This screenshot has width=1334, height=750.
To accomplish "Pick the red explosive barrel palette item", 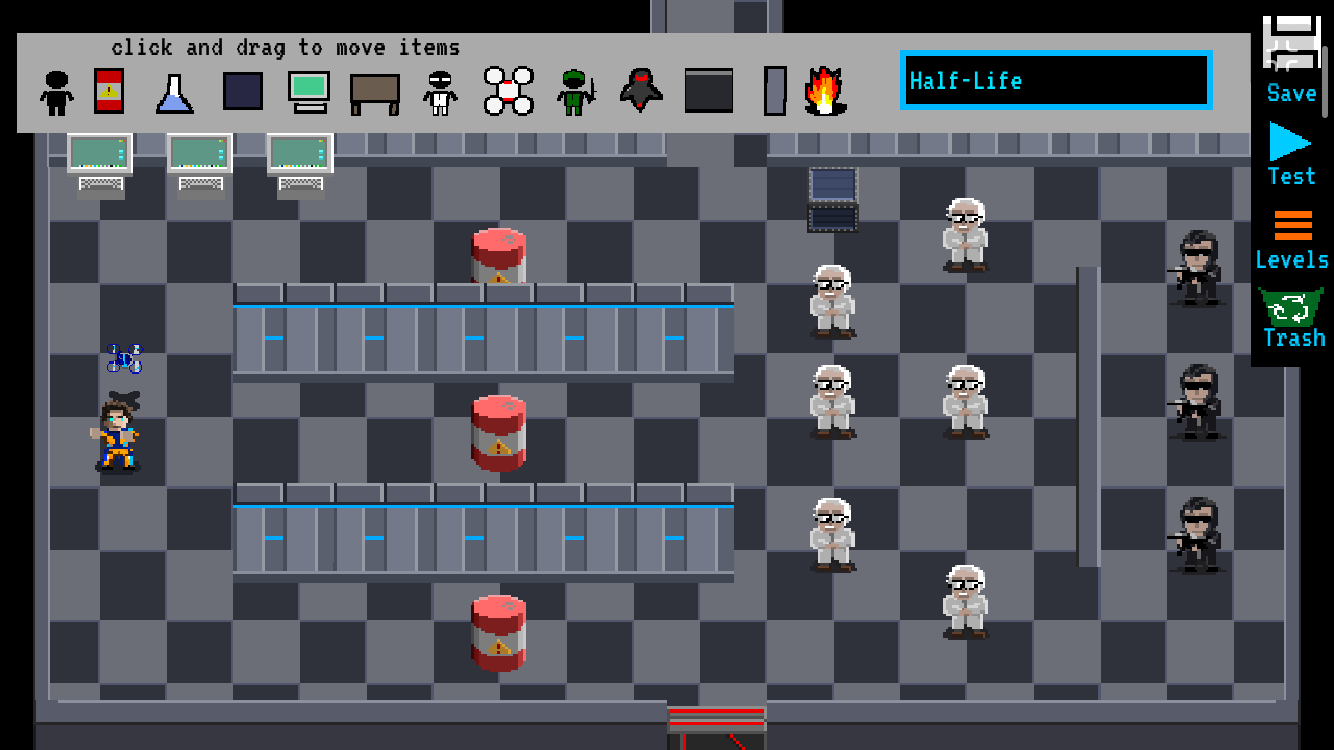I will click(109, 91).
